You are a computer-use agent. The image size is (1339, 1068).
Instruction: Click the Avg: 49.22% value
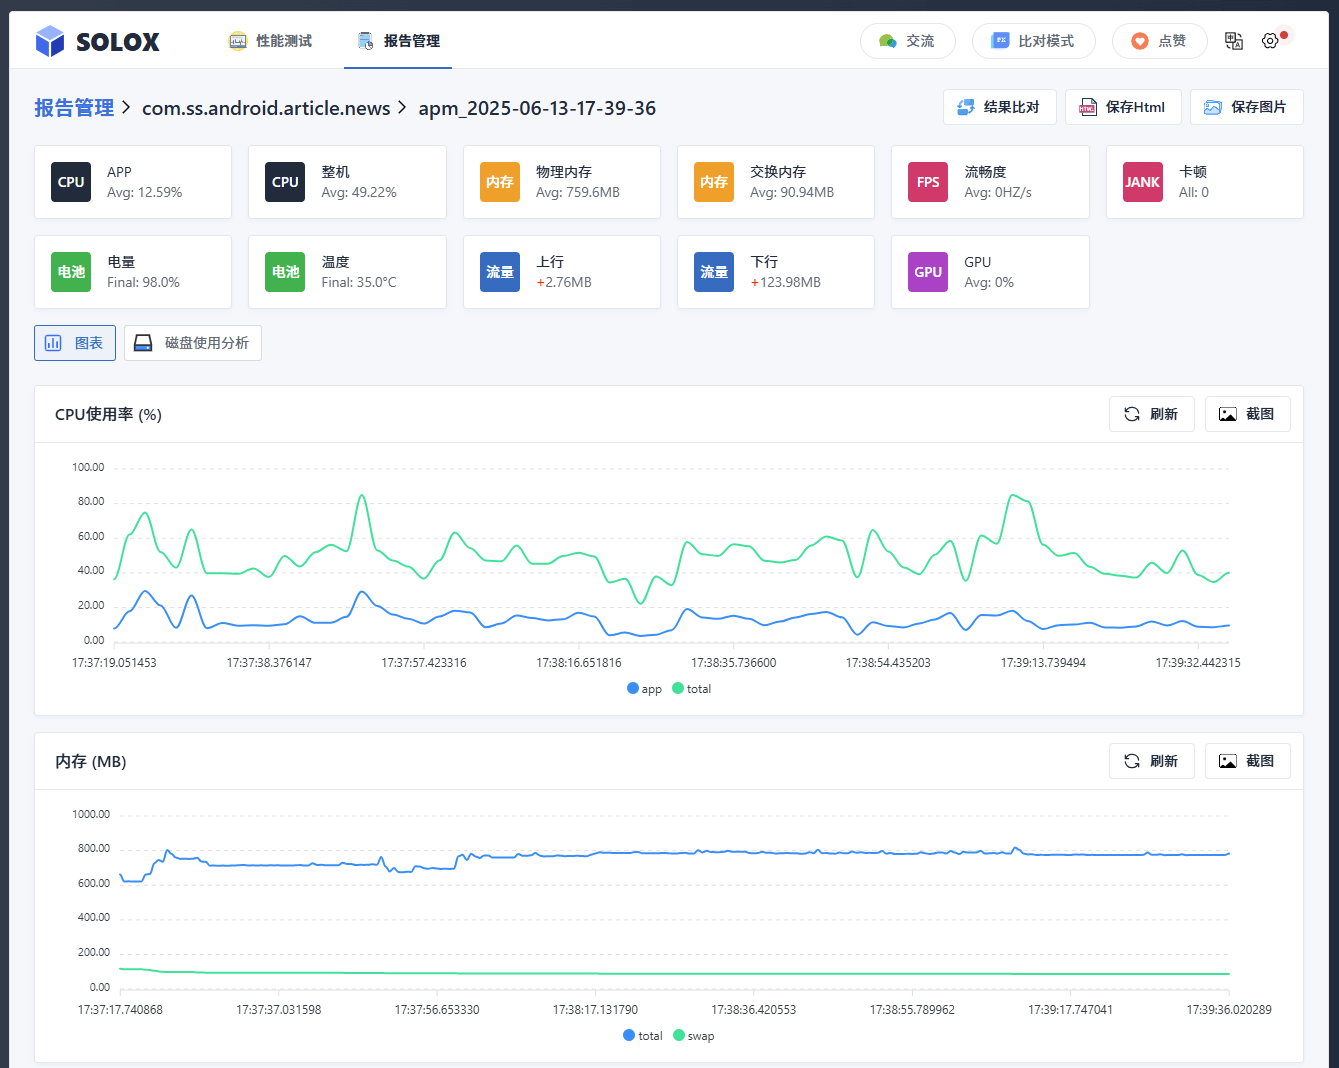click(x=359, y=192)
